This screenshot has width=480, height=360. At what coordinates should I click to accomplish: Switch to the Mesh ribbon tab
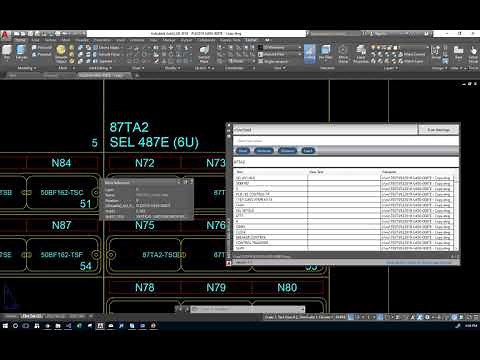click(65, 40)
